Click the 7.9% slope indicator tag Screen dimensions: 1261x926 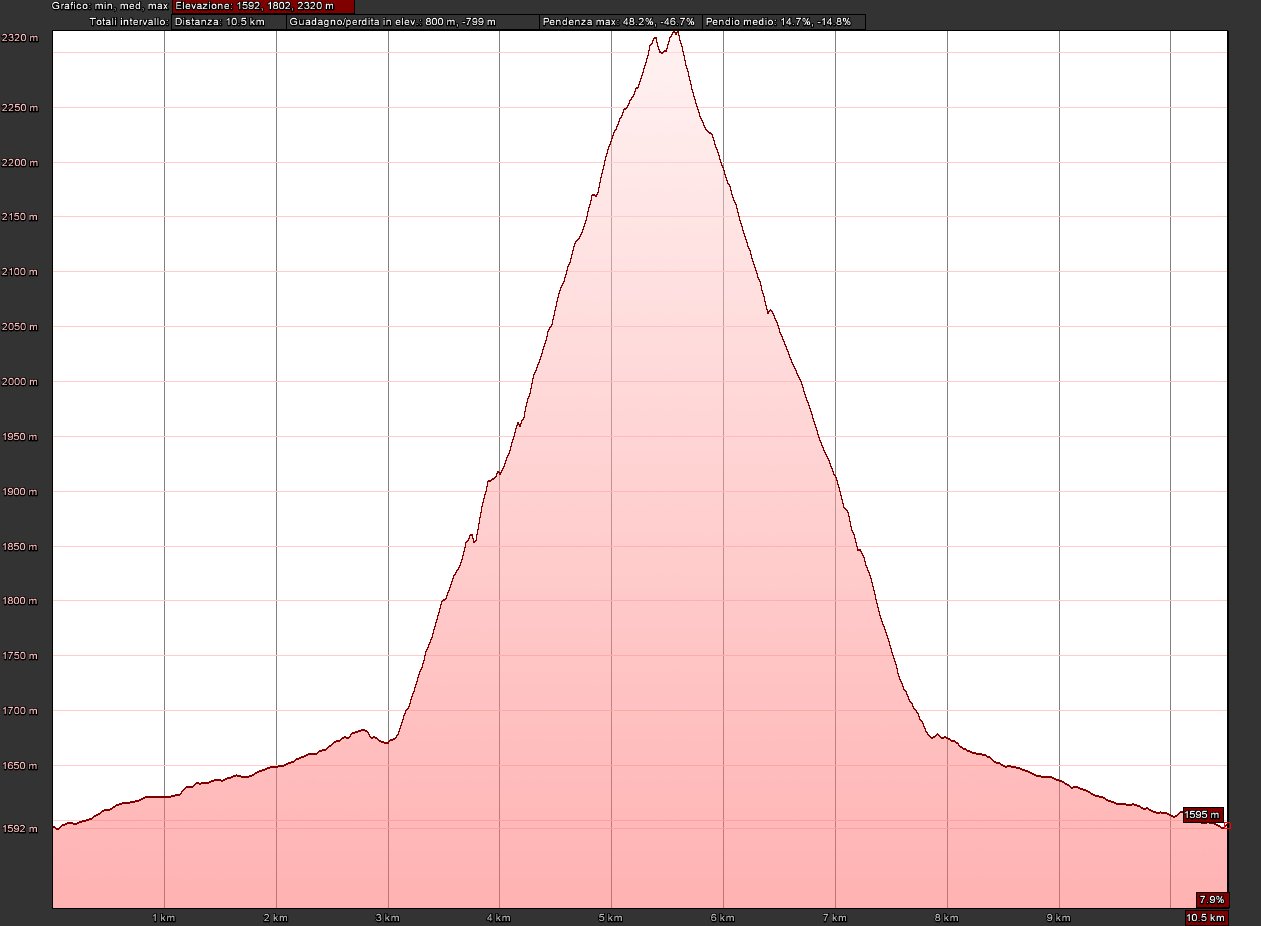coord(1211,899)
